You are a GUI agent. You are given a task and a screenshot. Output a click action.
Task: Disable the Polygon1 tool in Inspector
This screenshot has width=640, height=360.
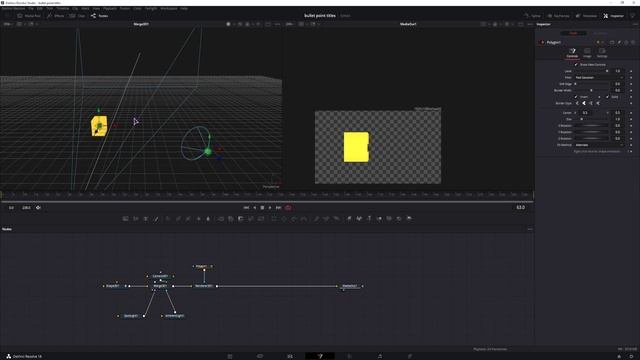pyautogui.click(x=542, y=42)
